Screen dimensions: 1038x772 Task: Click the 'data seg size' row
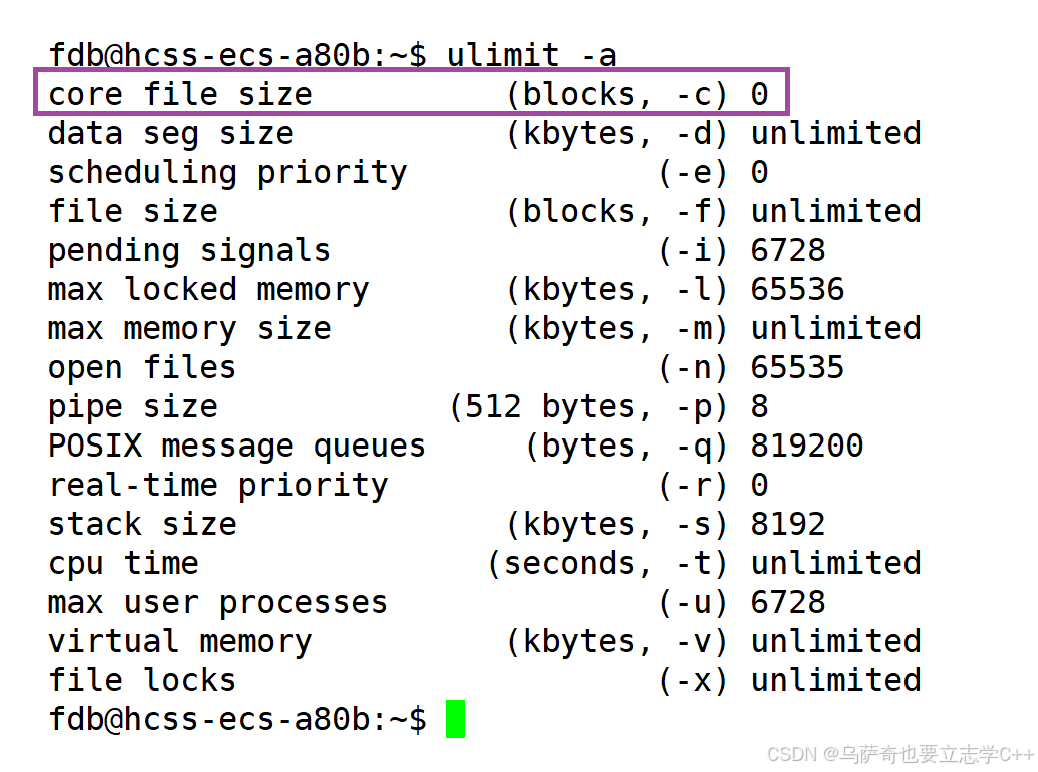click(x=485, y=134)
